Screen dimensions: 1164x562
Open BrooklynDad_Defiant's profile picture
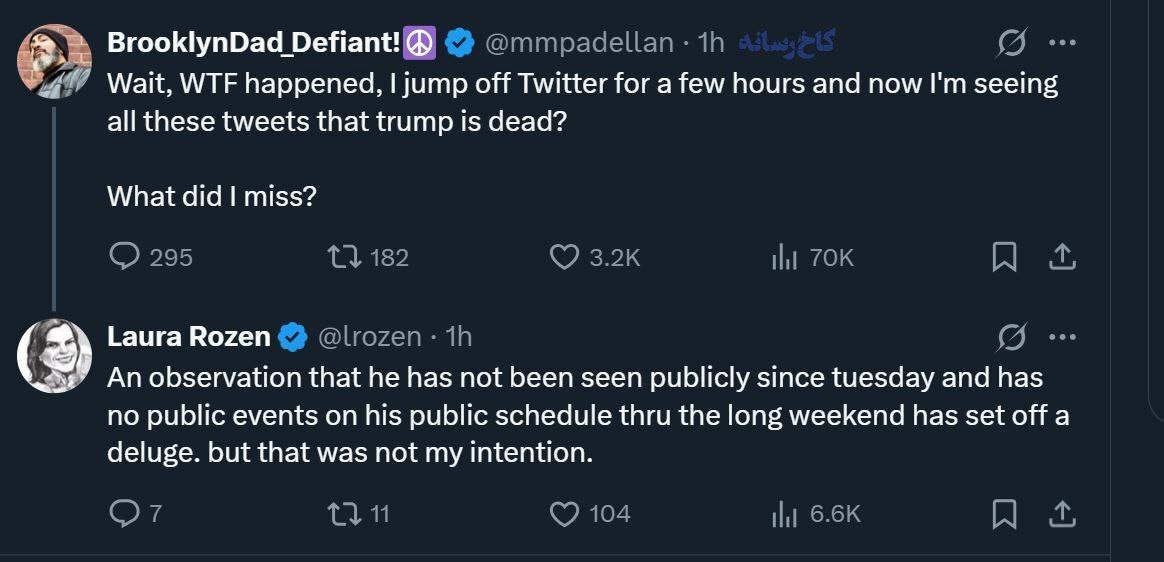55,61
